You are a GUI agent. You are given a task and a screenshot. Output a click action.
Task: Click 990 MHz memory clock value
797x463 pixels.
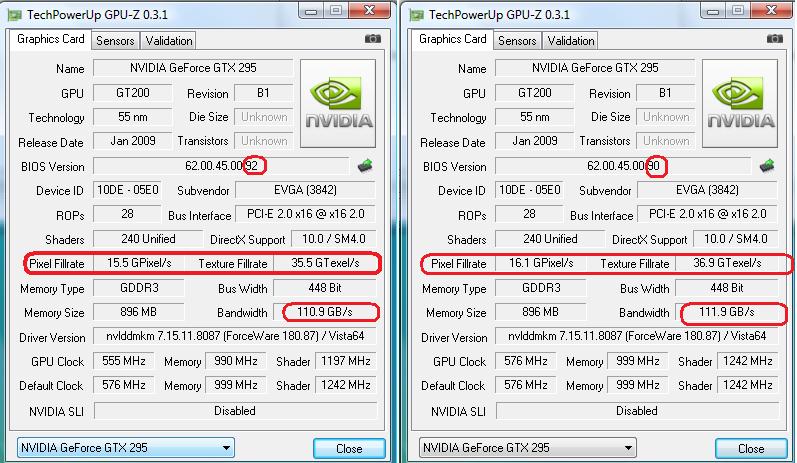coord(235,361)
